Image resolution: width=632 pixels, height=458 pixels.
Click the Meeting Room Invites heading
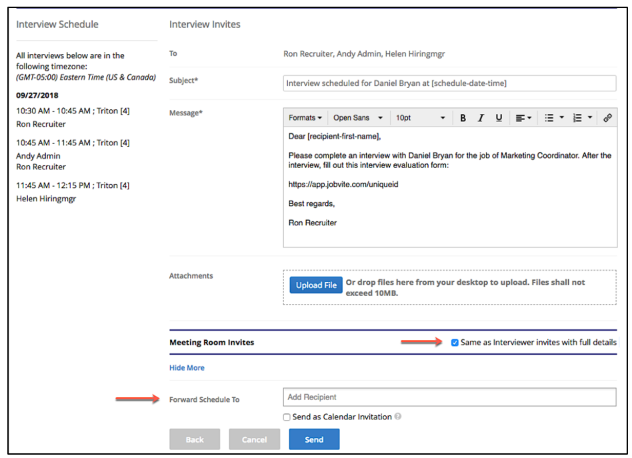pyautogui.click(x=212, y=342)
